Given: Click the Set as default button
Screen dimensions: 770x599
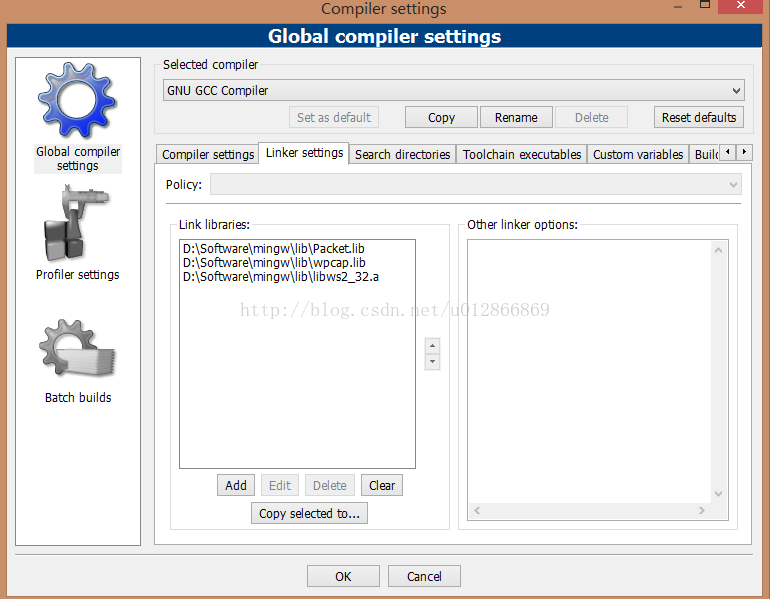Looking at the screenshot, I should click(x=334, y=117).
